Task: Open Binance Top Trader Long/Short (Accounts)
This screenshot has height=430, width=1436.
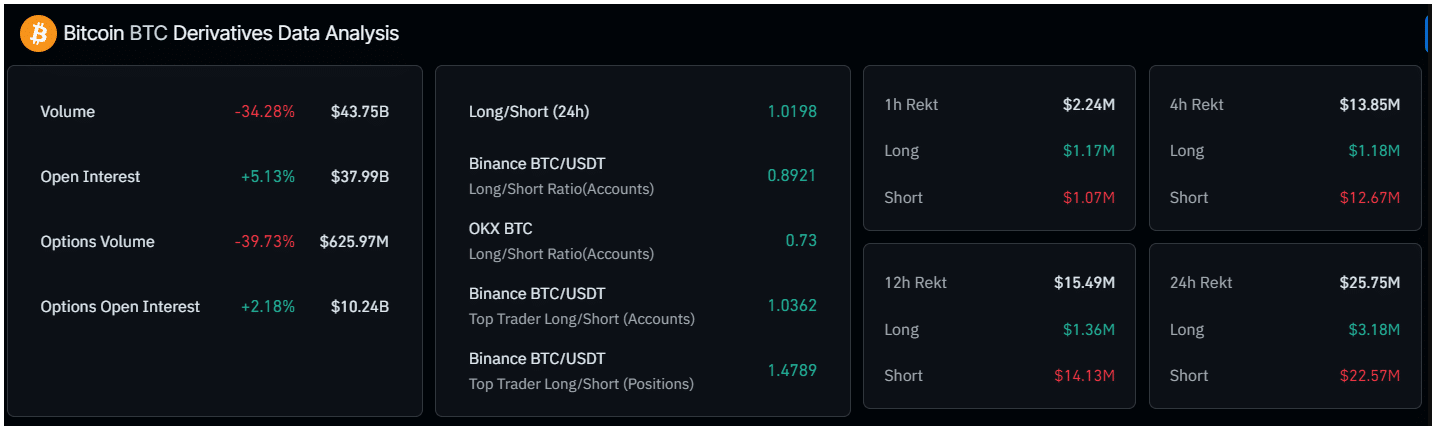Action: pyautogui.click(x=642, y=306)
